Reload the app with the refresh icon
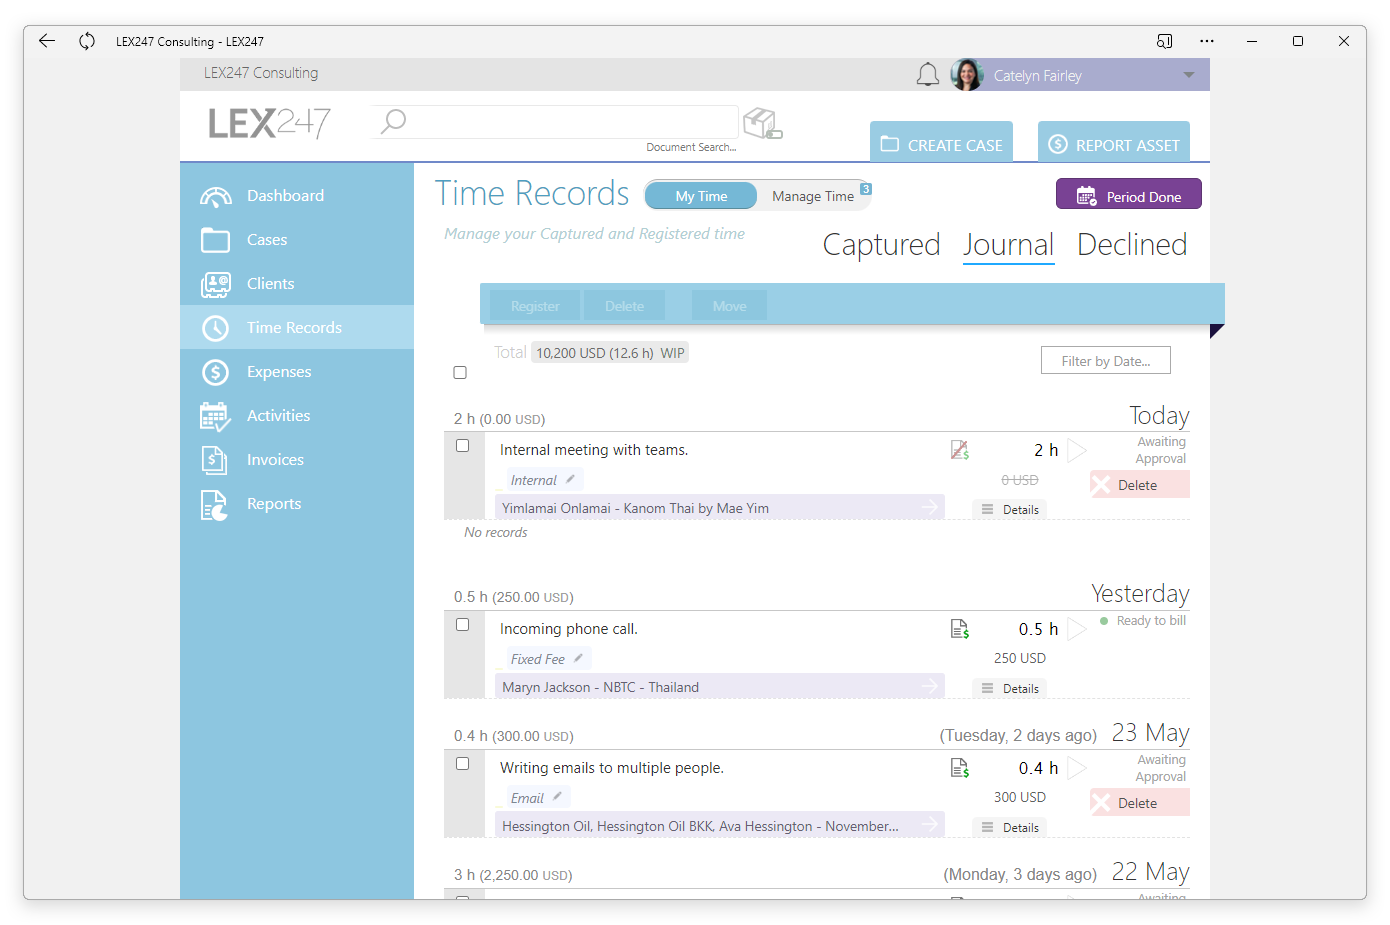Image resolution: width=1390 pixels, height=925 pixels. click(x=87, y=41)
